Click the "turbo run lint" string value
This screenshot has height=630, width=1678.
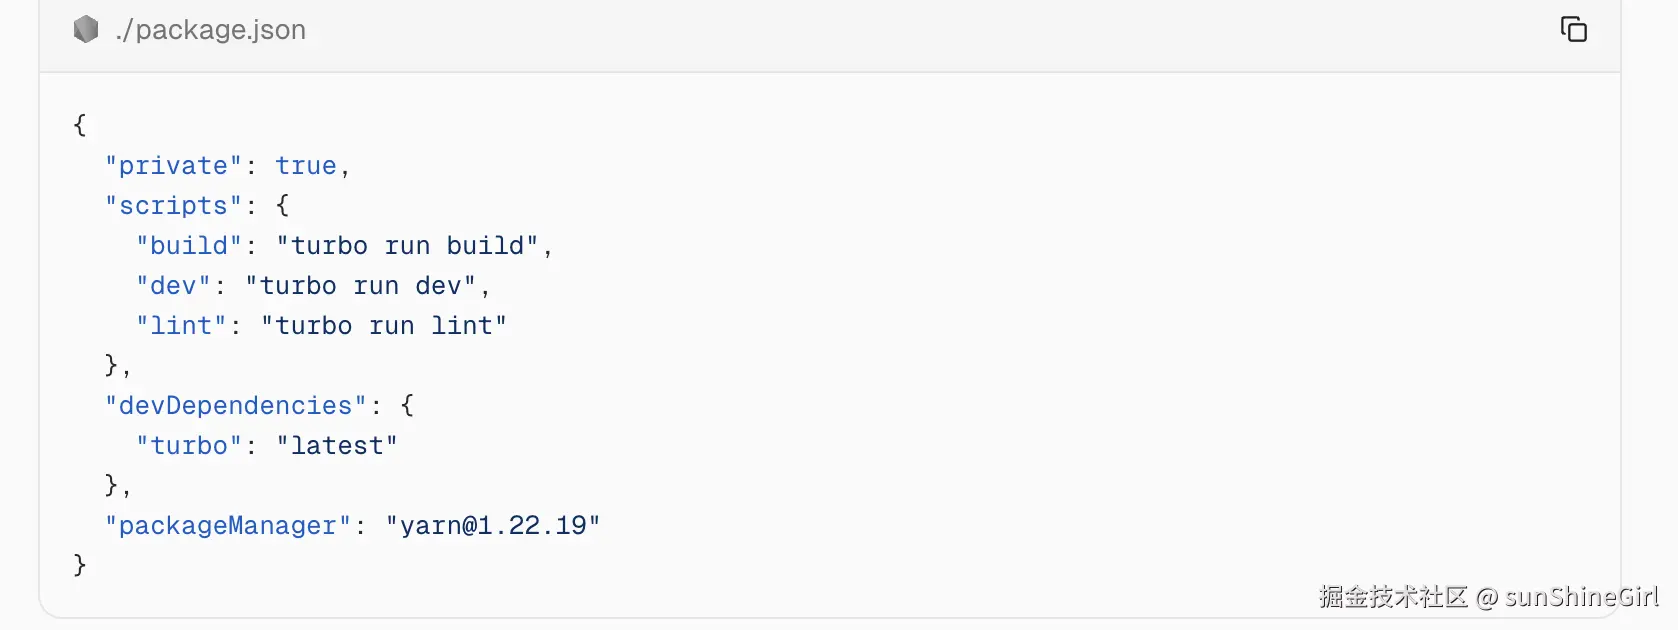point(384,326)
